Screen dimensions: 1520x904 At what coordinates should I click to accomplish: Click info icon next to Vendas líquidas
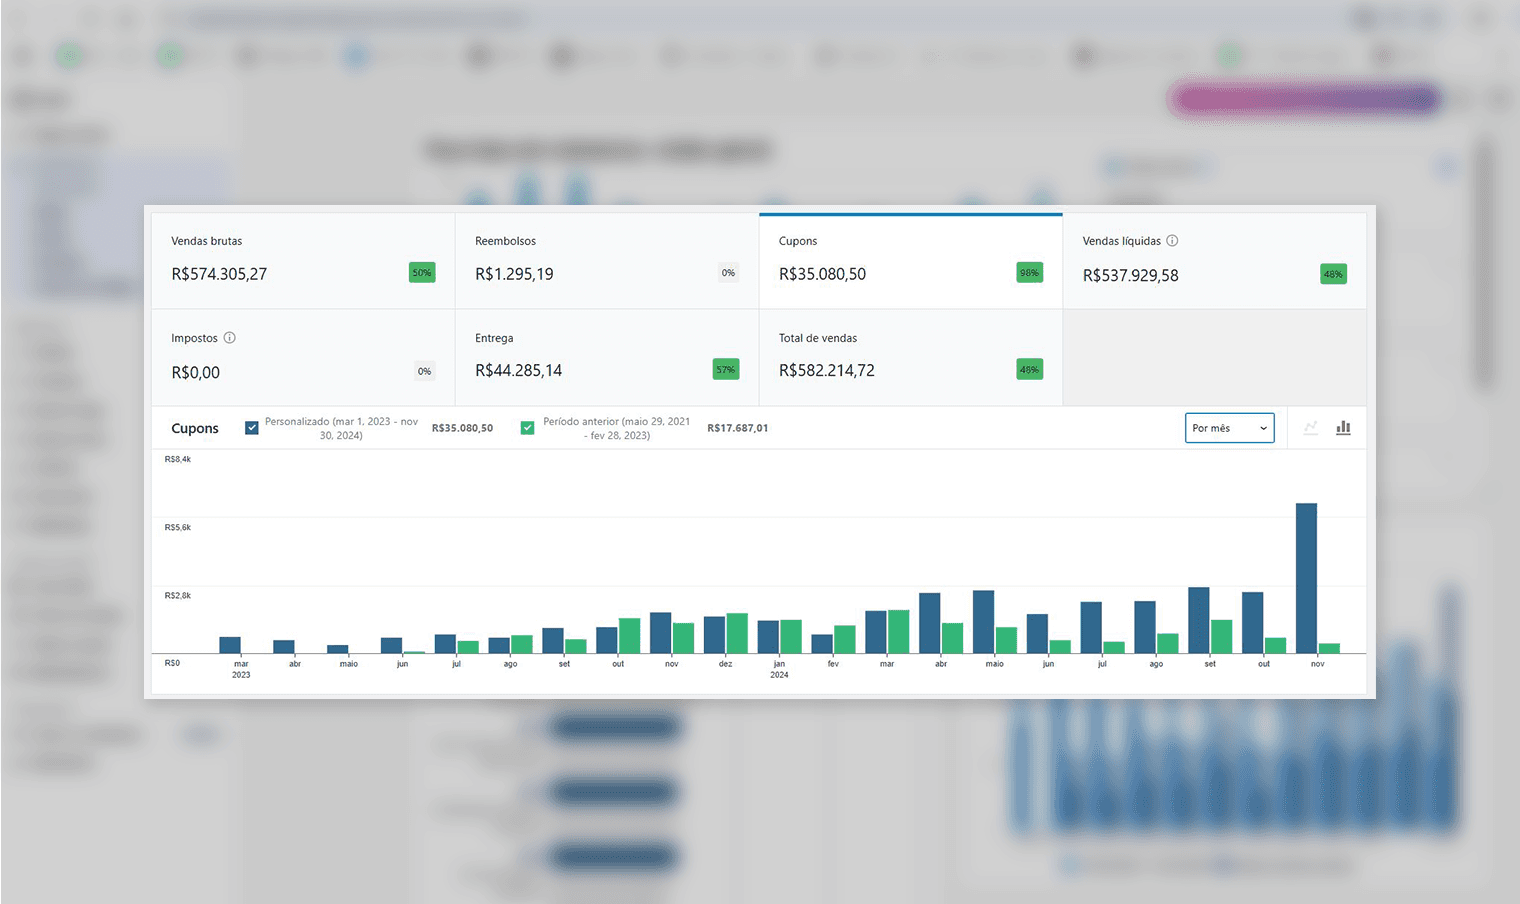coord(1172,241)
